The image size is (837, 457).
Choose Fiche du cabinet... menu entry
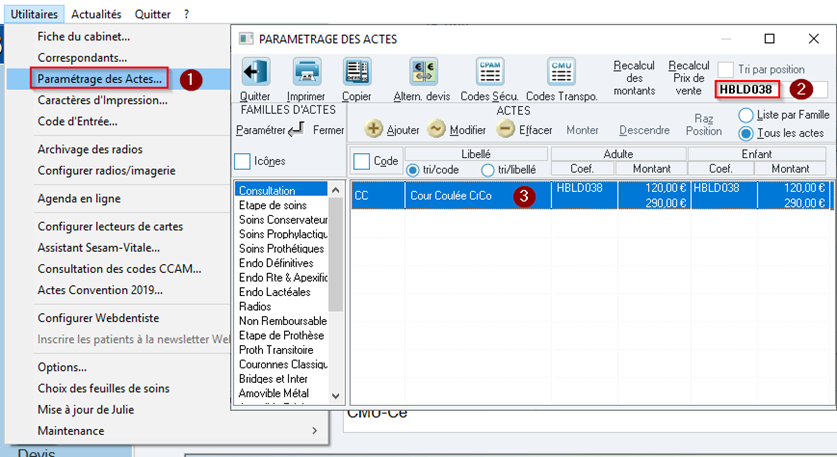coord(84,36)
